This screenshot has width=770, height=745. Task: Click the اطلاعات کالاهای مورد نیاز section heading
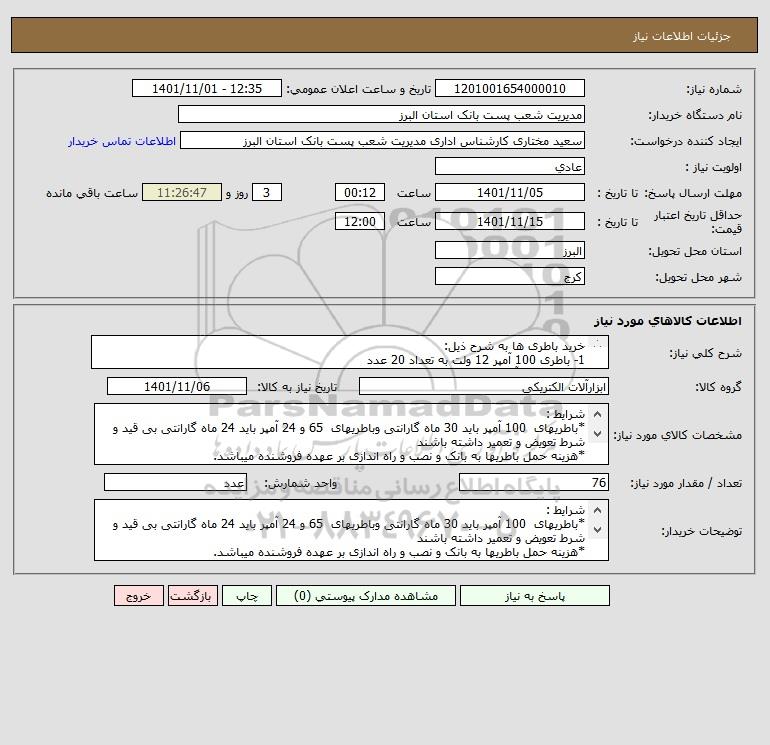668,321
